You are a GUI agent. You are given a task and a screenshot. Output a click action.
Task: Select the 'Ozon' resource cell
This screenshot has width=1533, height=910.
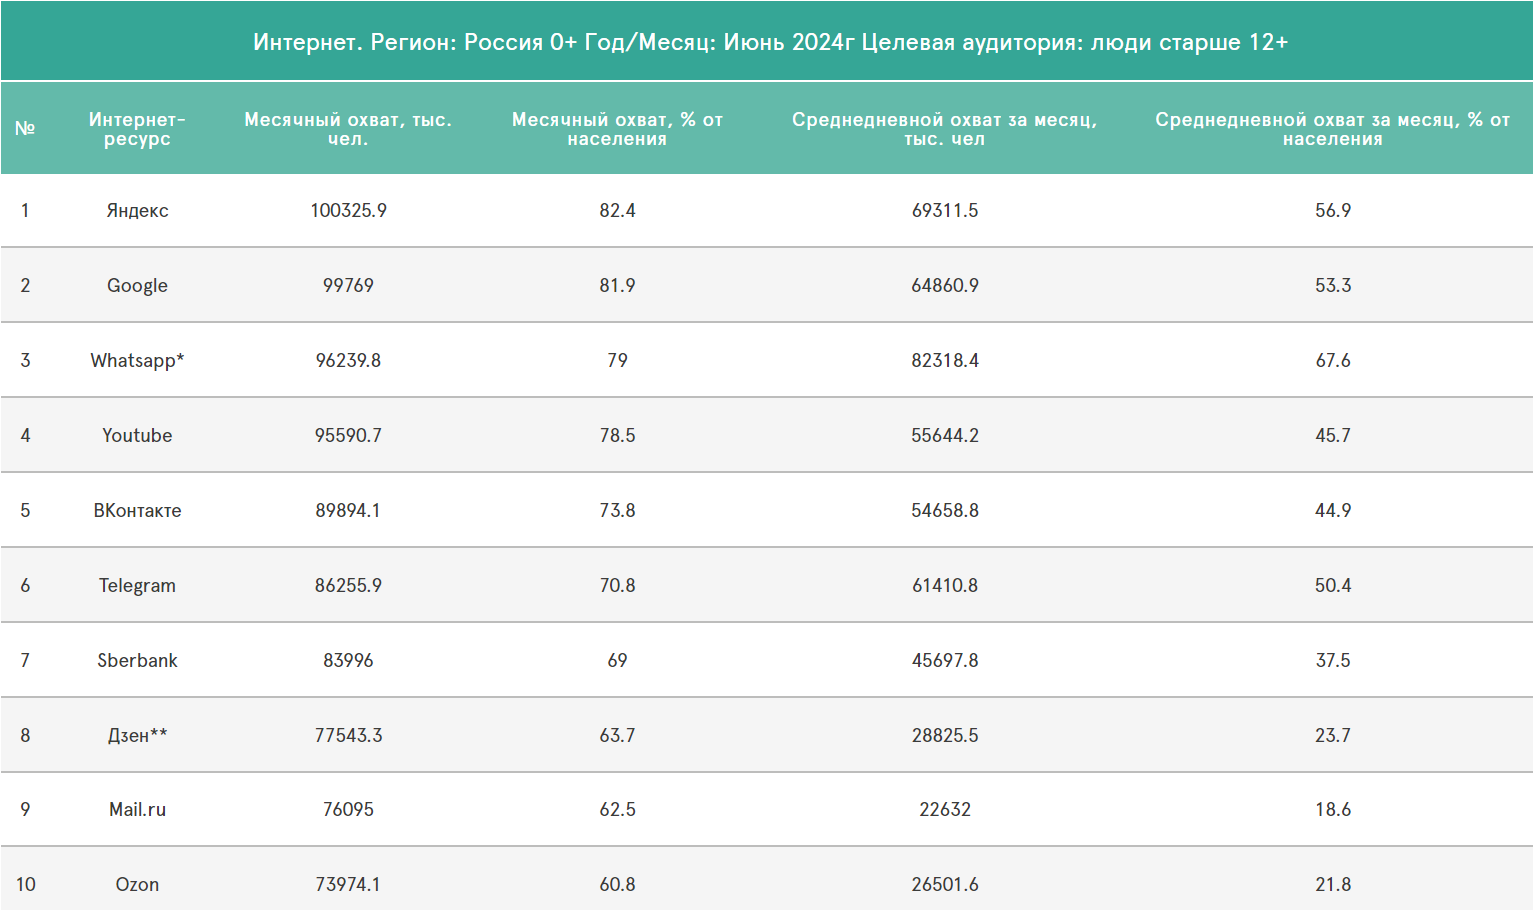137,884
